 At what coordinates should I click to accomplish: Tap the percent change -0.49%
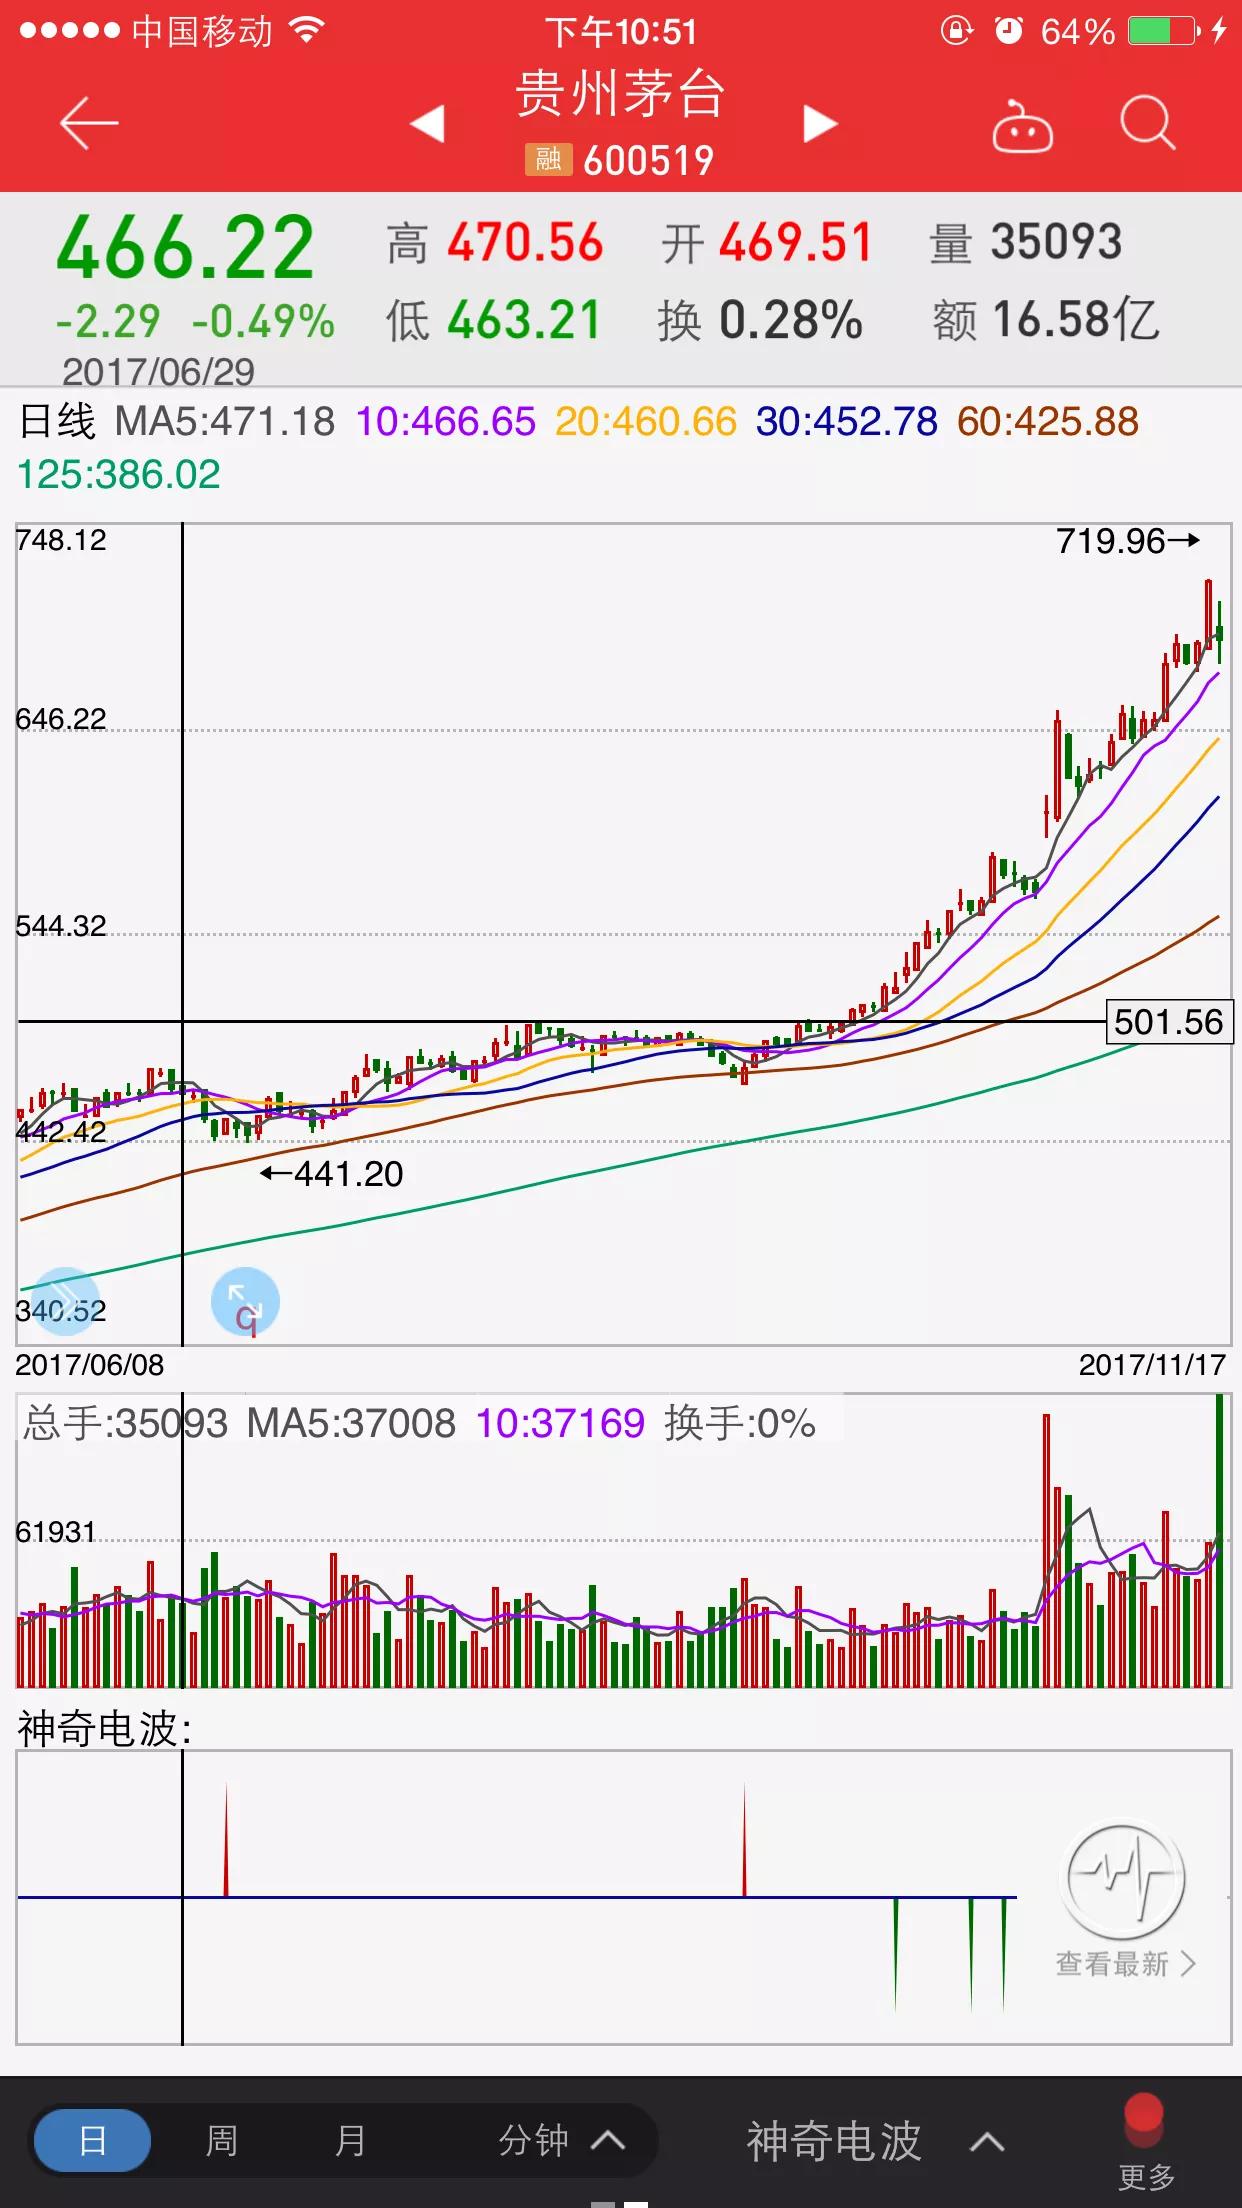pyautogui.click(x=264, y=322)
